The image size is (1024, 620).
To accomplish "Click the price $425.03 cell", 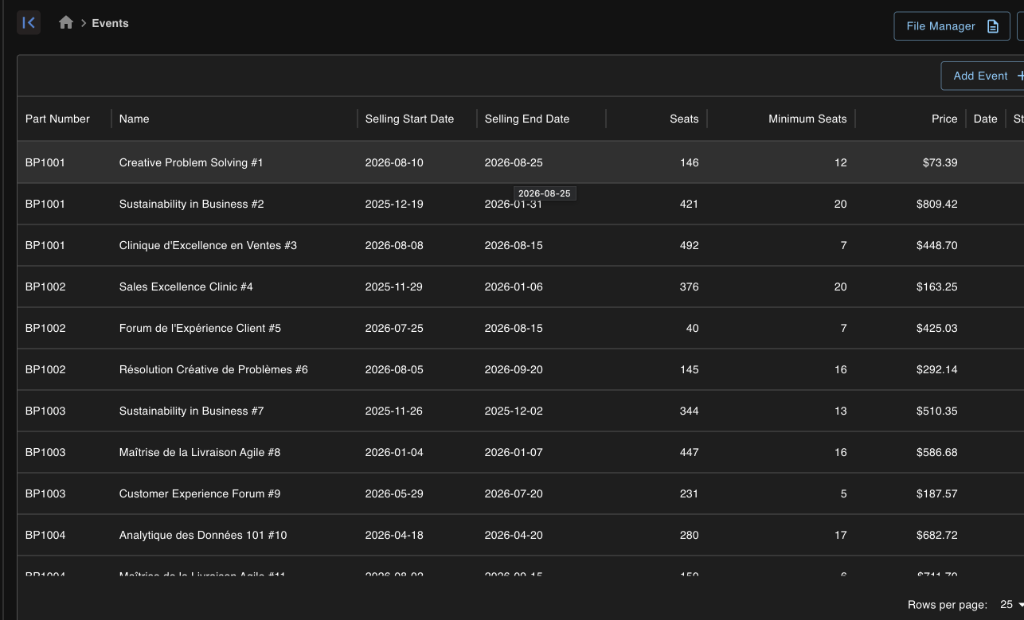I will click(x=936, y=328).
